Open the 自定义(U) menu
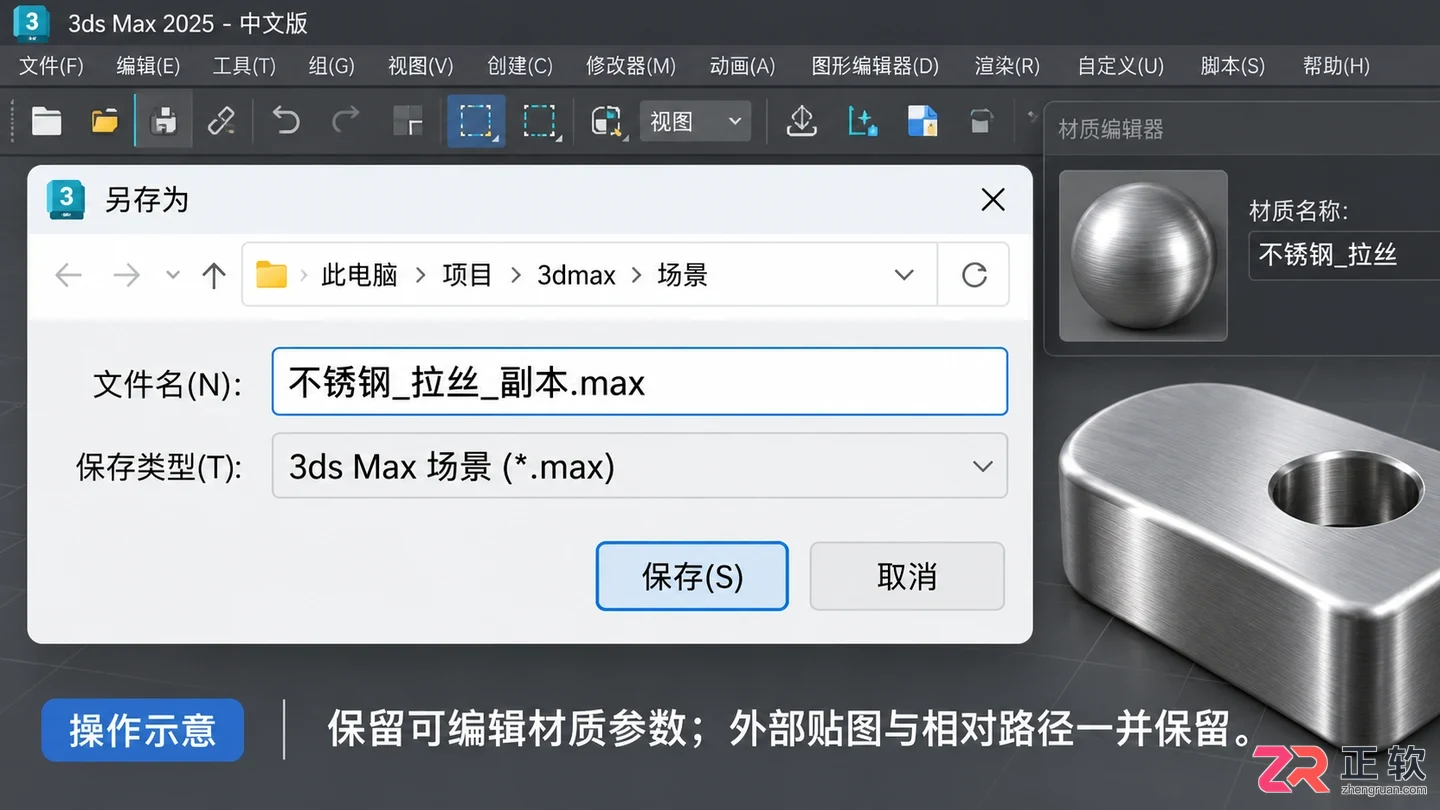 tap(1120, 66)
